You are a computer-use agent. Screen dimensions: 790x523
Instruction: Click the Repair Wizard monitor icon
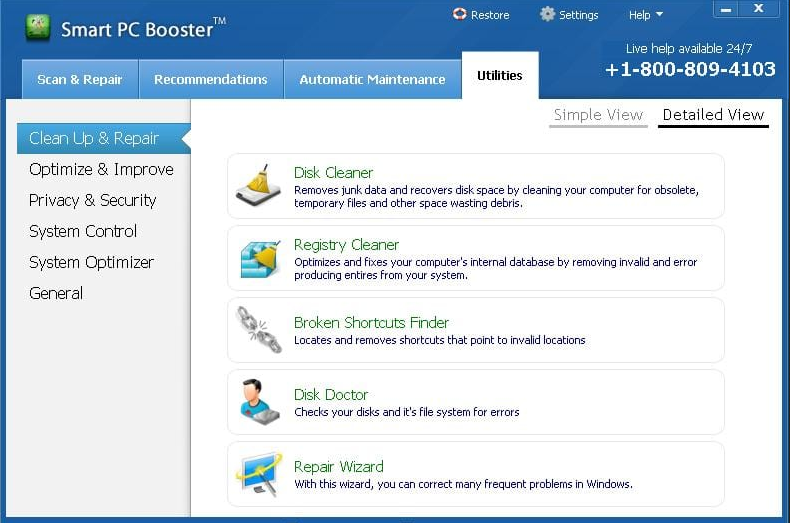click(x=258, y=474)
